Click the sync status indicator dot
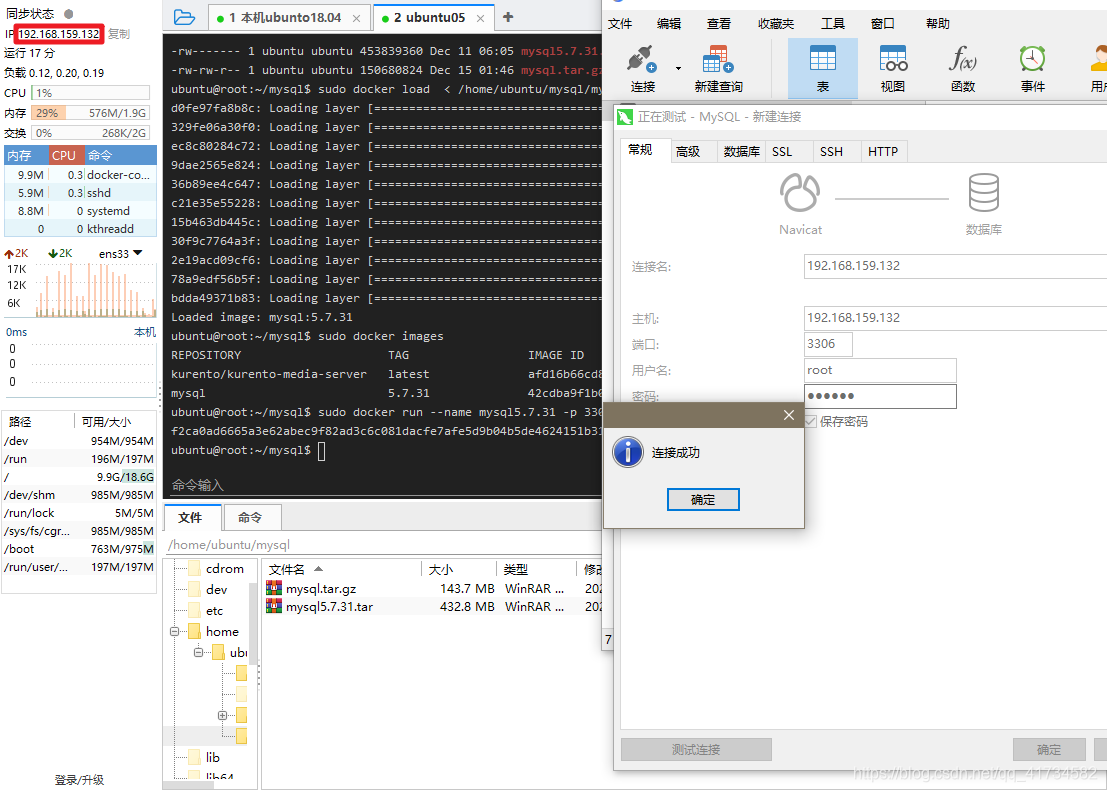 click(68, 13)
